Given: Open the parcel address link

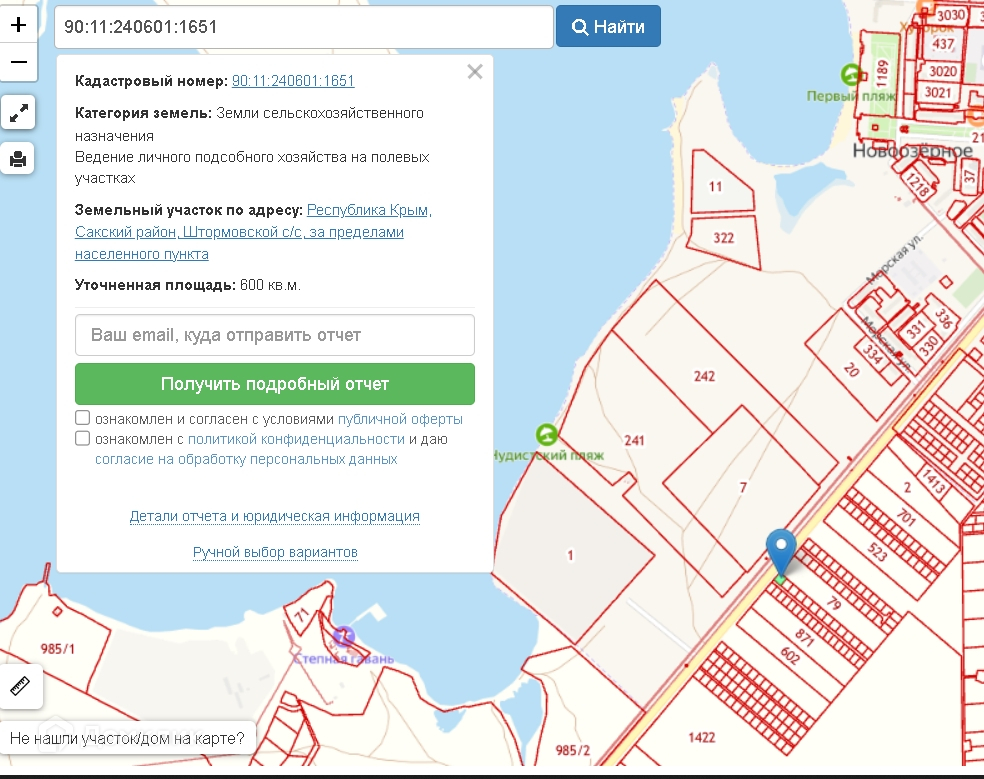Looking at the screenshot, I should [254, 232].
